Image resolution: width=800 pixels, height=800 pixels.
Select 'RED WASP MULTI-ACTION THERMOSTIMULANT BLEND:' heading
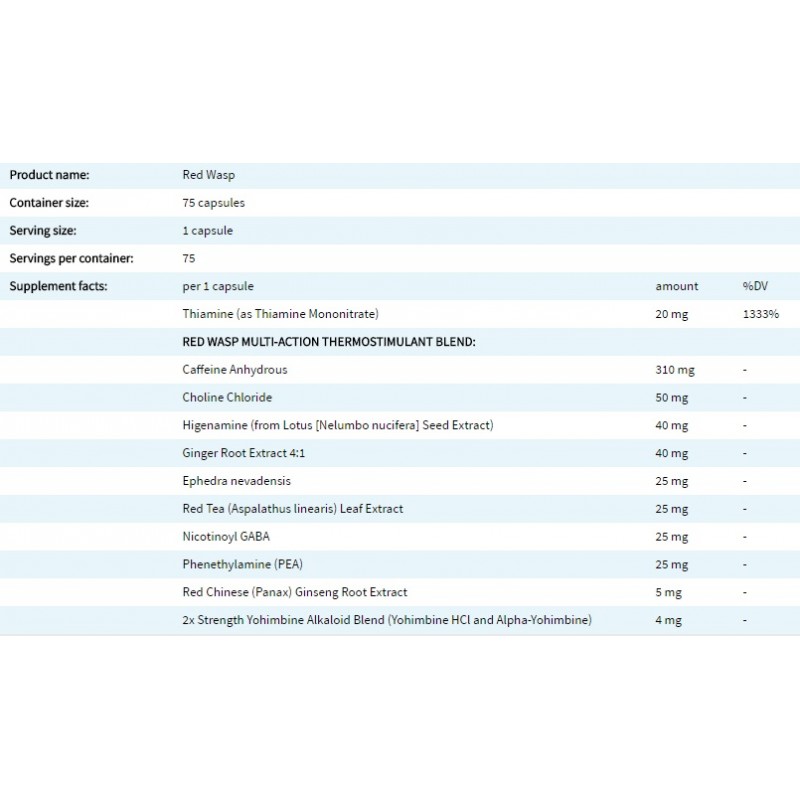click(x=329, y=342)
